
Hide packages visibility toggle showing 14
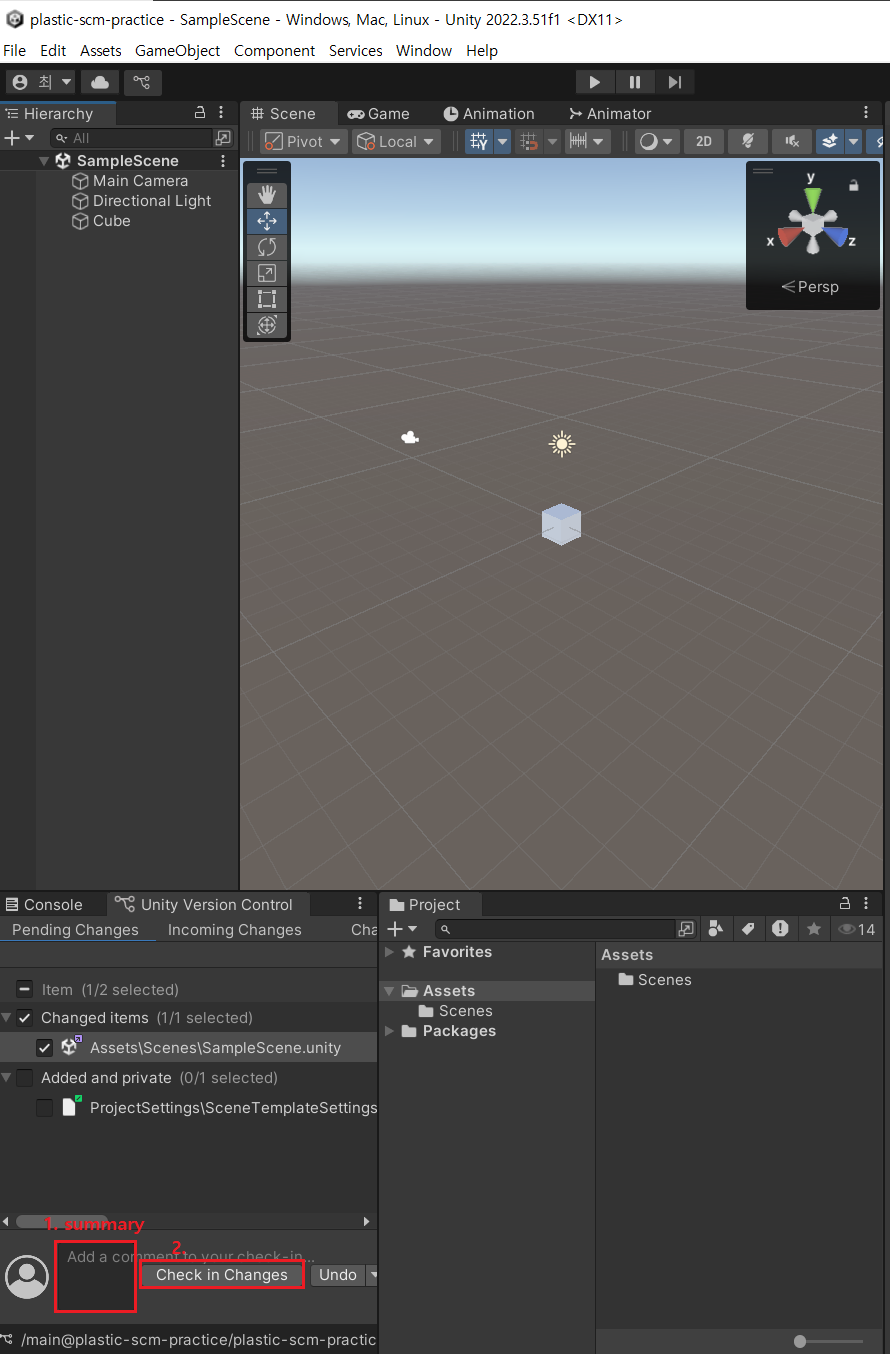coord(857,929)
